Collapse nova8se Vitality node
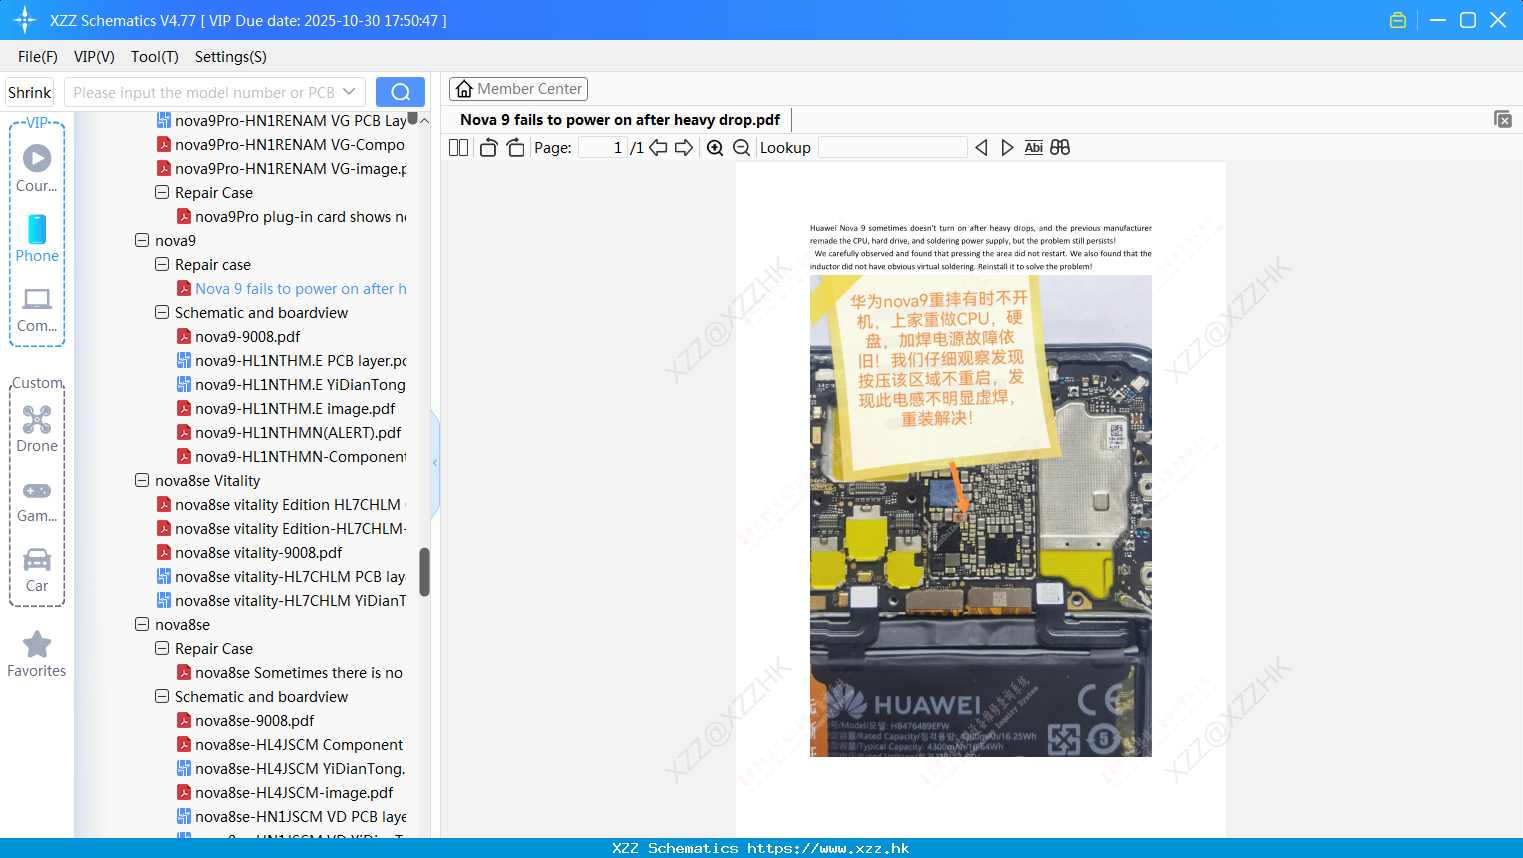The height and width of the screenshot is (858, 1523). pyautogui.click(x=142, y=480)
